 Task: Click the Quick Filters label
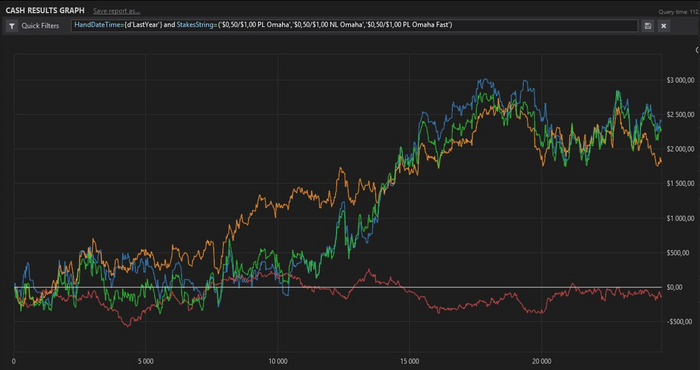pos(40,26)
